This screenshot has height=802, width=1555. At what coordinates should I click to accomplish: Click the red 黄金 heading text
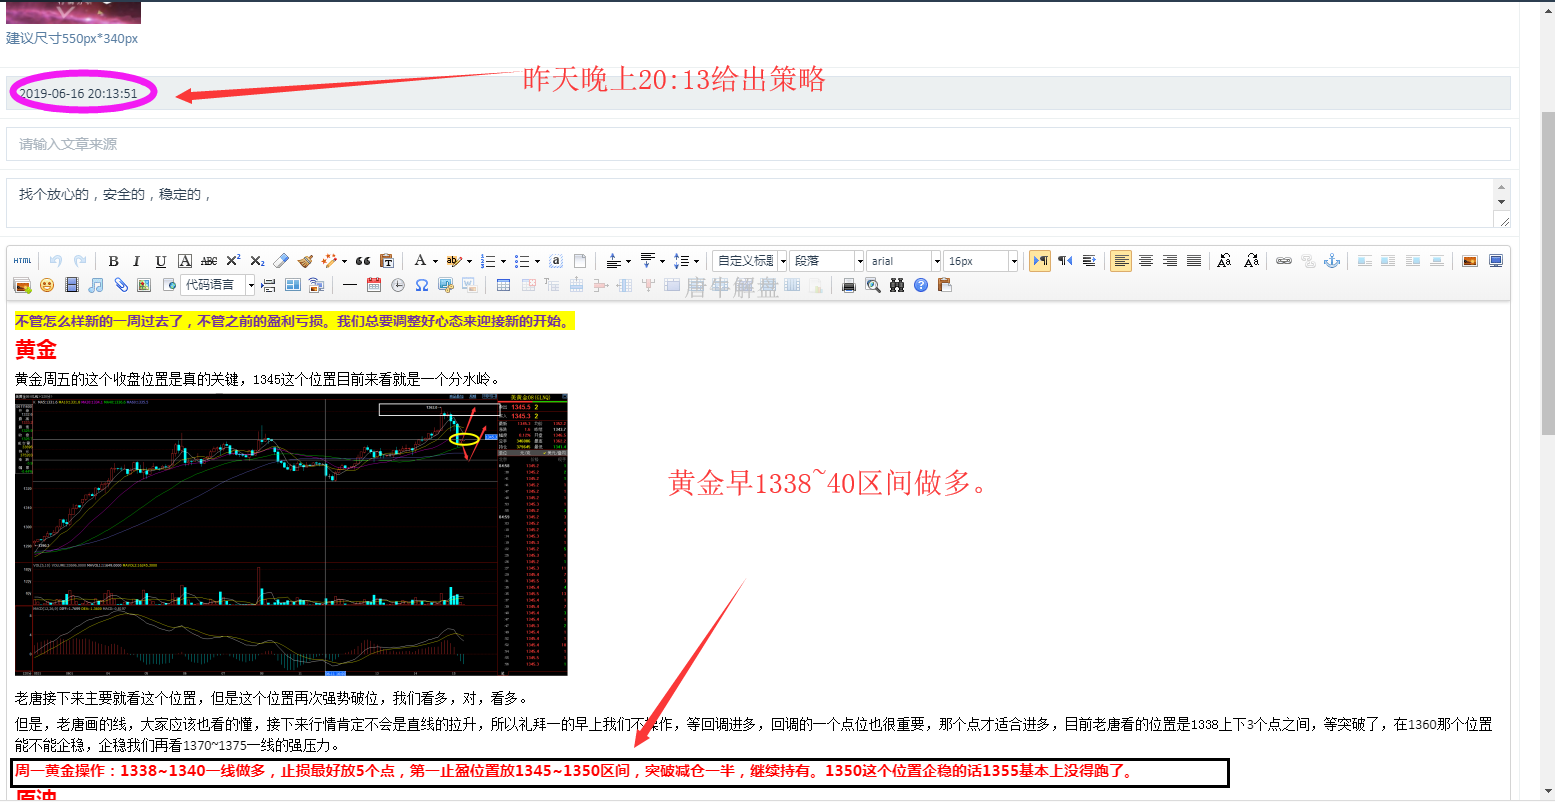(x=36, y=349)
